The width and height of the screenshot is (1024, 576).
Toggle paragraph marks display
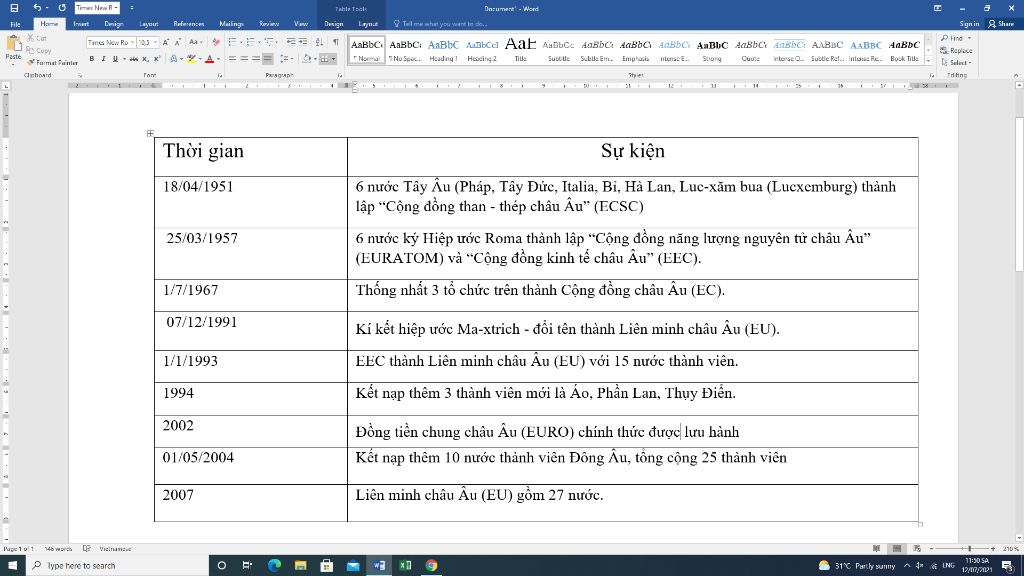click(x=336, y=42)
